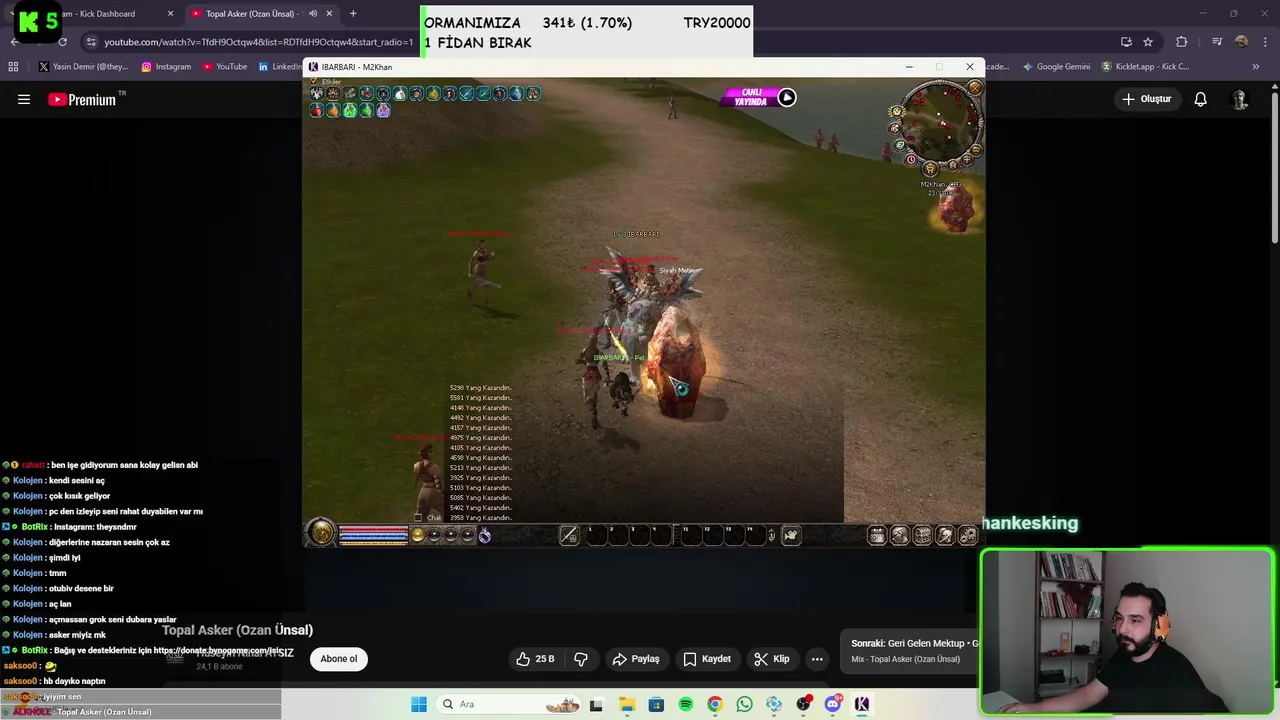
Task: Dislike the Topal Asker video
Action: (x=581, y=659)
